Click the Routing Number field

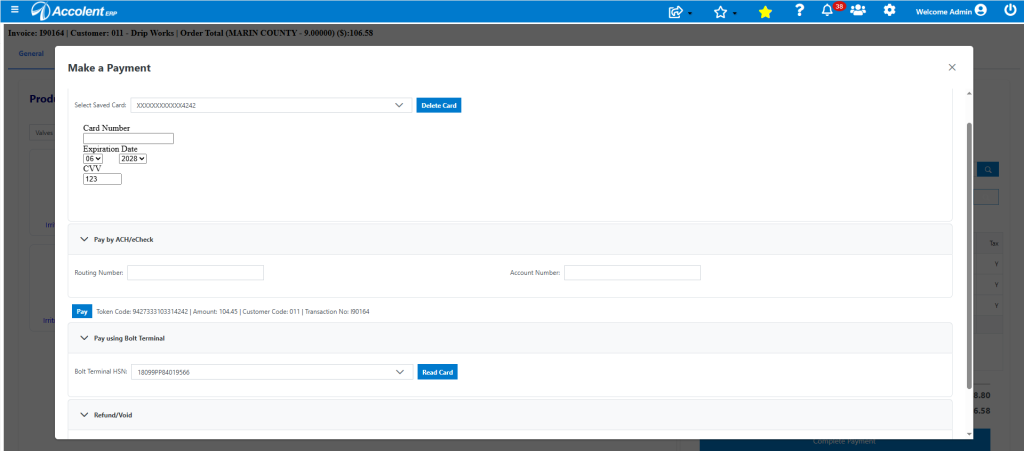195,273
